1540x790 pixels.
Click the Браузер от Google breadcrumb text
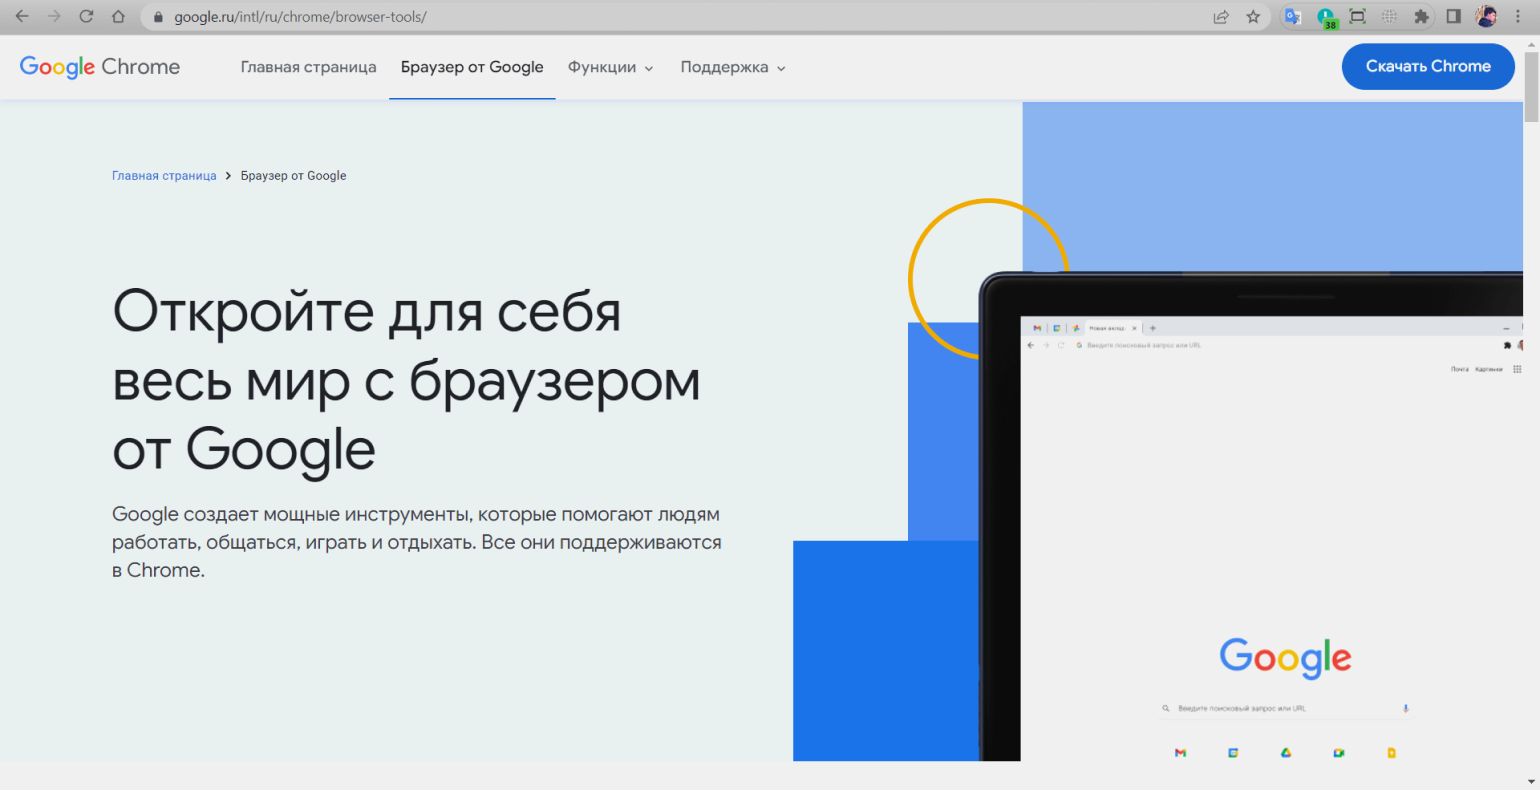click(293, 175)
